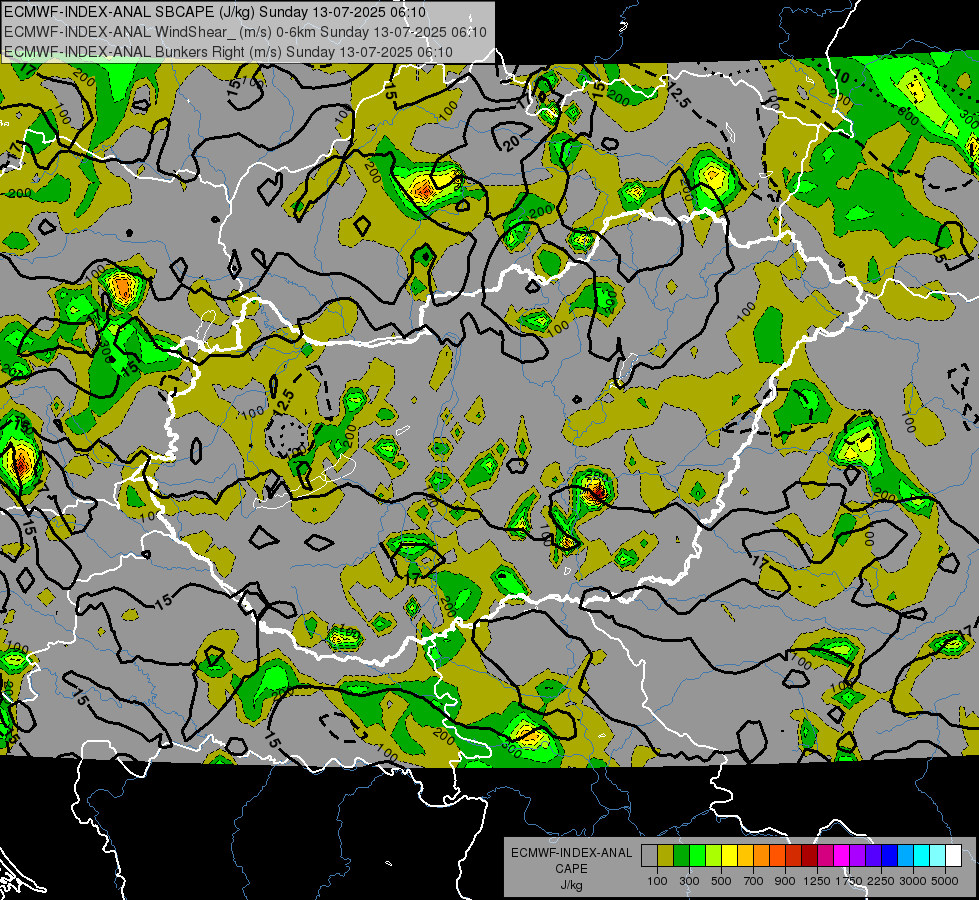Click the dark maroon red swatch
This screenshot has height=900, width=979.
pyautogui.click(x=810, y=856)
